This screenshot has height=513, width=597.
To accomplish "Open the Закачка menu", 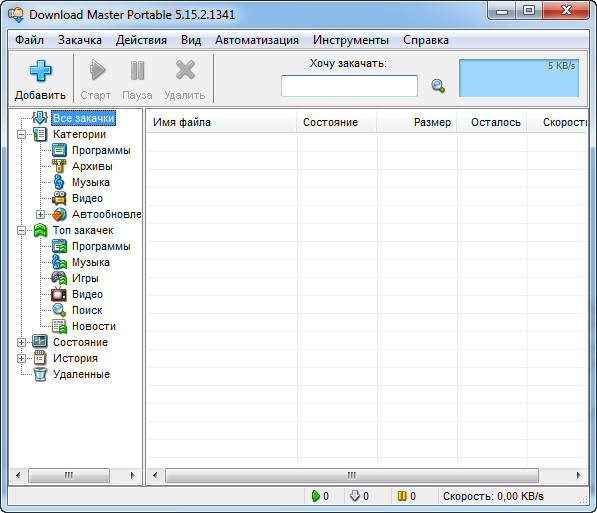I will coord(80,40).
